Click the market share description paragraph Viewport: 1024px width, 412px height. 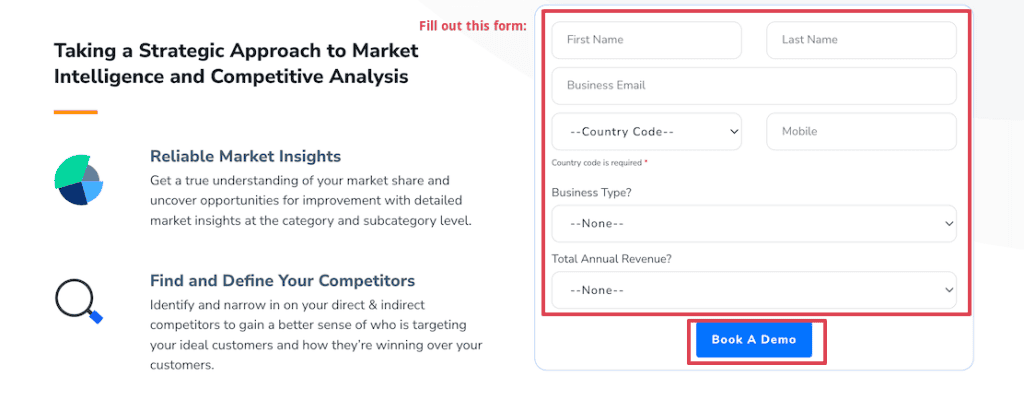pyautogui.click(x=310, y=200)
